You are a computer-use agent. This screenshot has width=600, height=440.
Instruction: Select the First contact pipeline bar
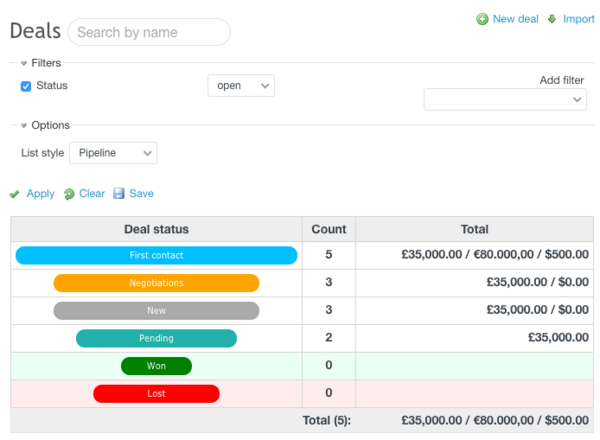156,255
